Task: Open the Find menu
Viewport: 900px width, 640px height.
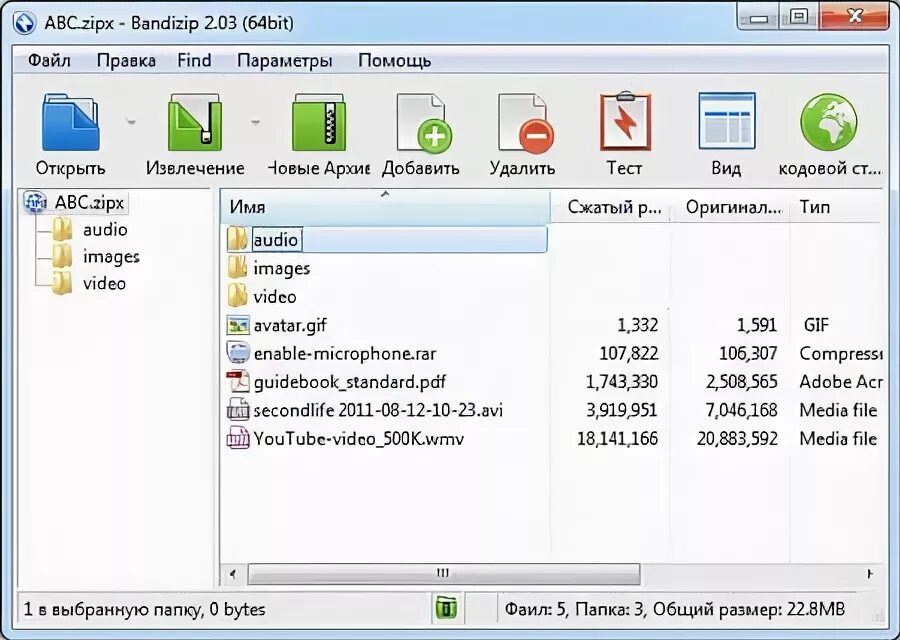Action: click(x=194, y=60)
